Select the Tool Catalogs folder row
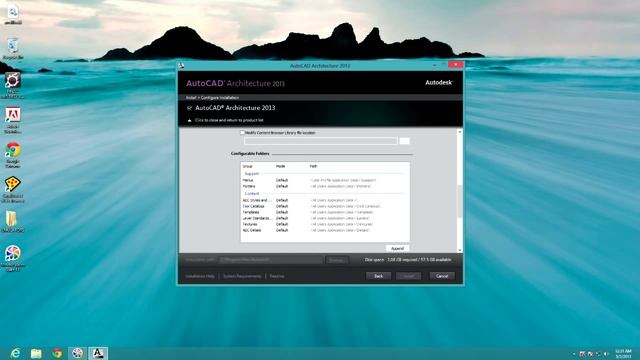Image resolution: width=640 pixels, height=360 pixels. pyautogui.click(x=325, y=207)
